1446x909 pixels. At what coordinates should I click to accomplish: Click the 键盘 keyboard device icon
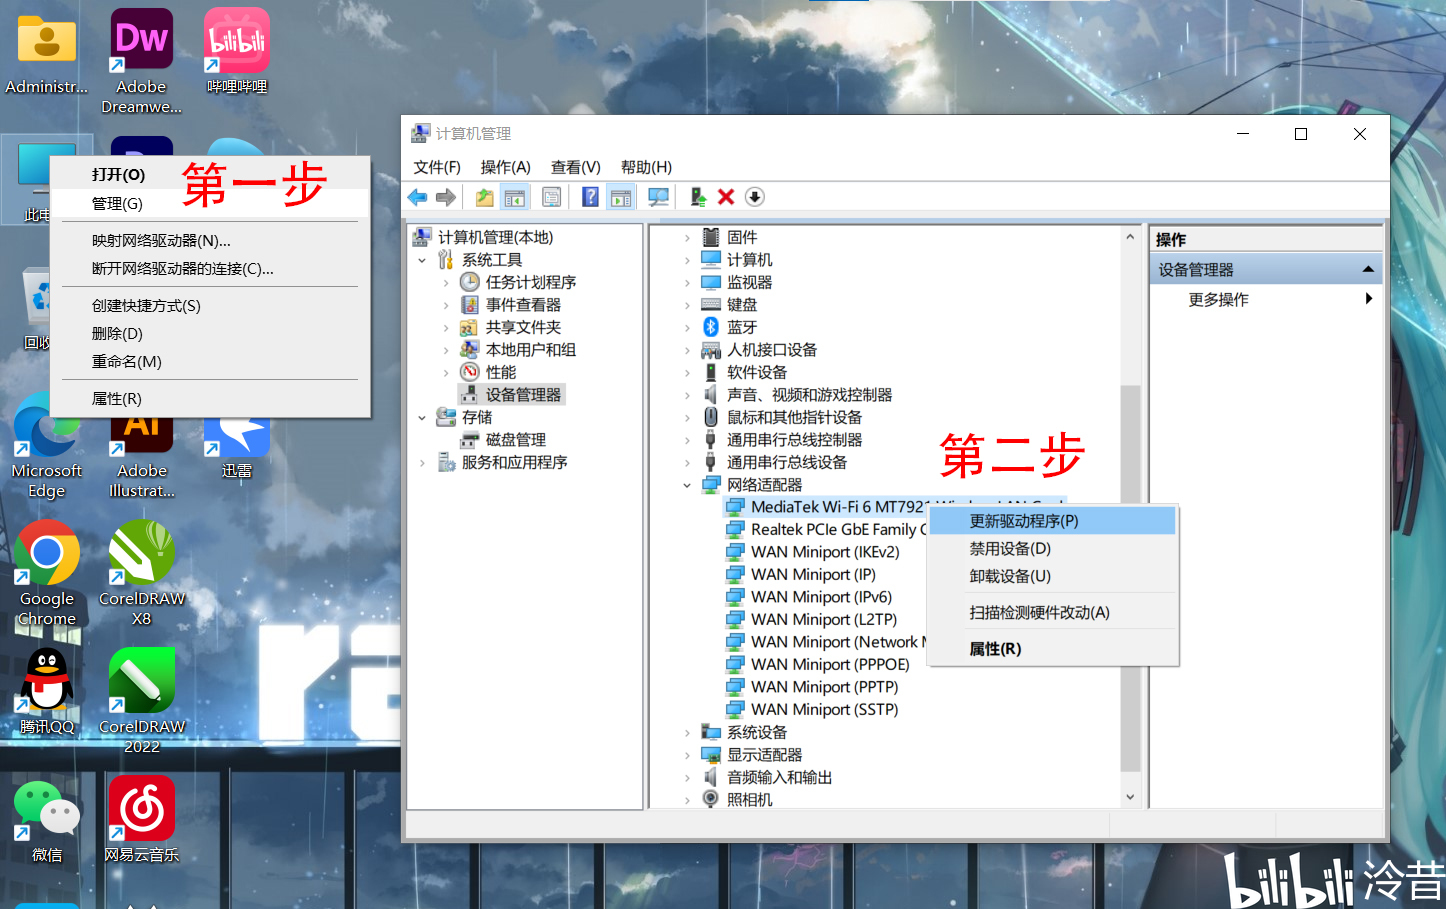pos(711,304)
